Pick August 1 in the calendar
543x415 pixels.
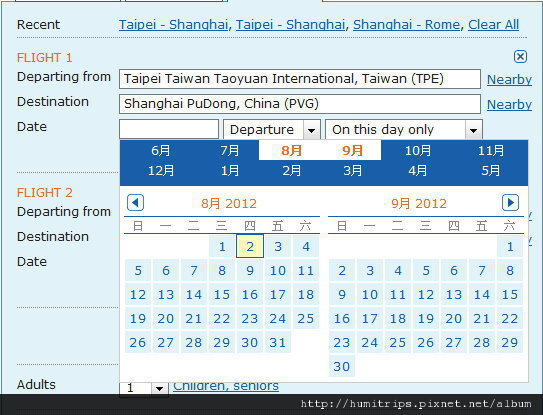pyautogui.click(x=222, y=246)
